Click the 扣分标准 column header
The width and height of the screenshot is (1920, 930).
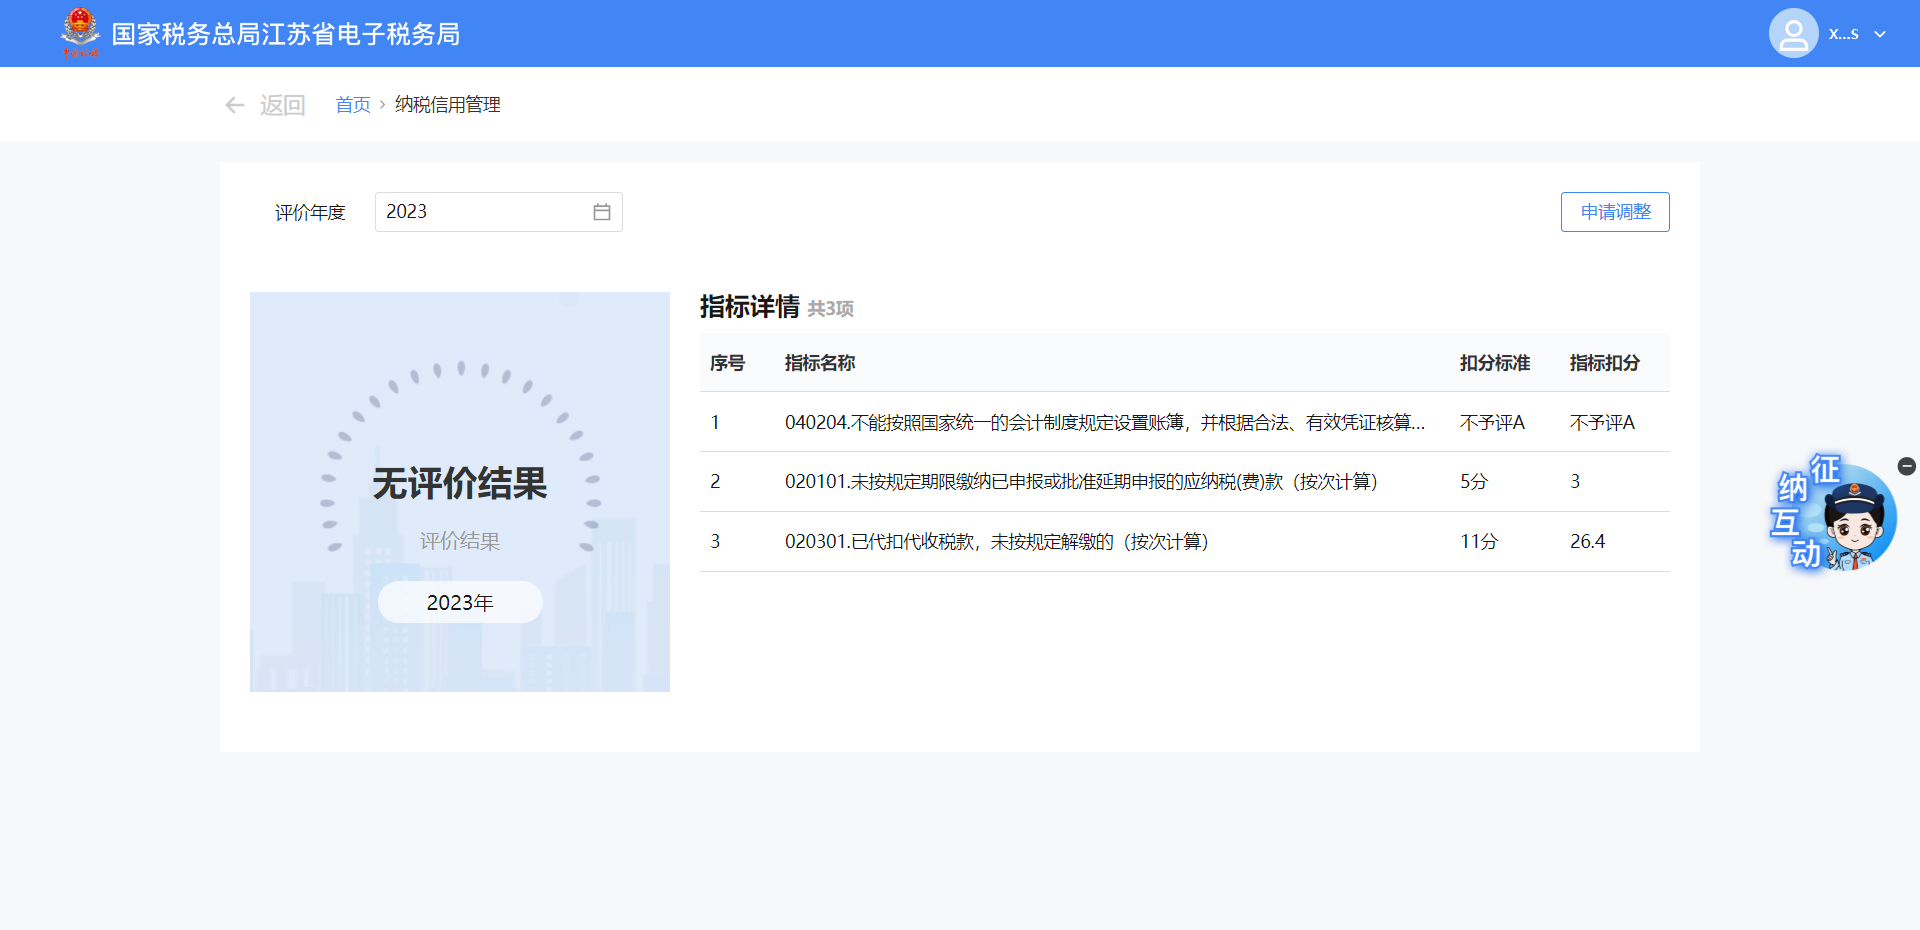[x=1494, y=363]
